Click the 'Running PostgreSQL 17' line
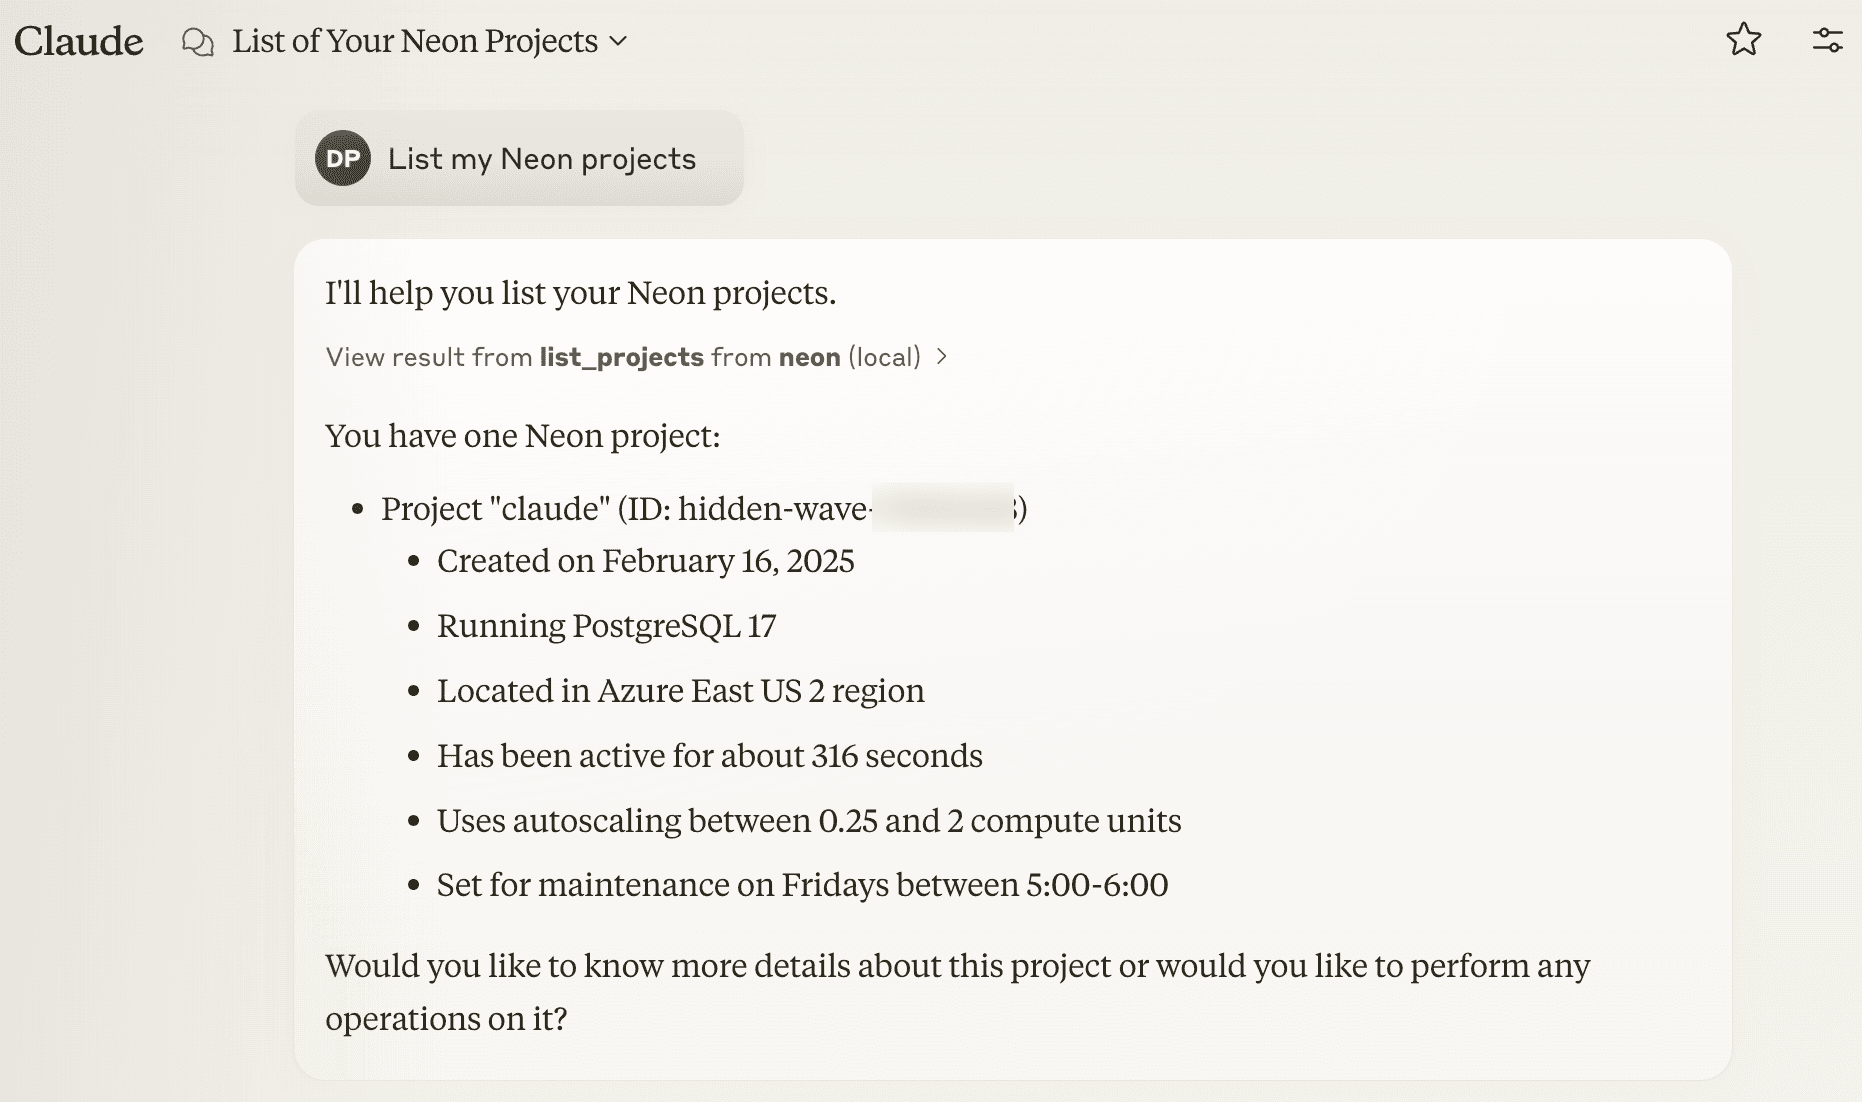This screenshot has height=1102, width=1862. [606, 626]
